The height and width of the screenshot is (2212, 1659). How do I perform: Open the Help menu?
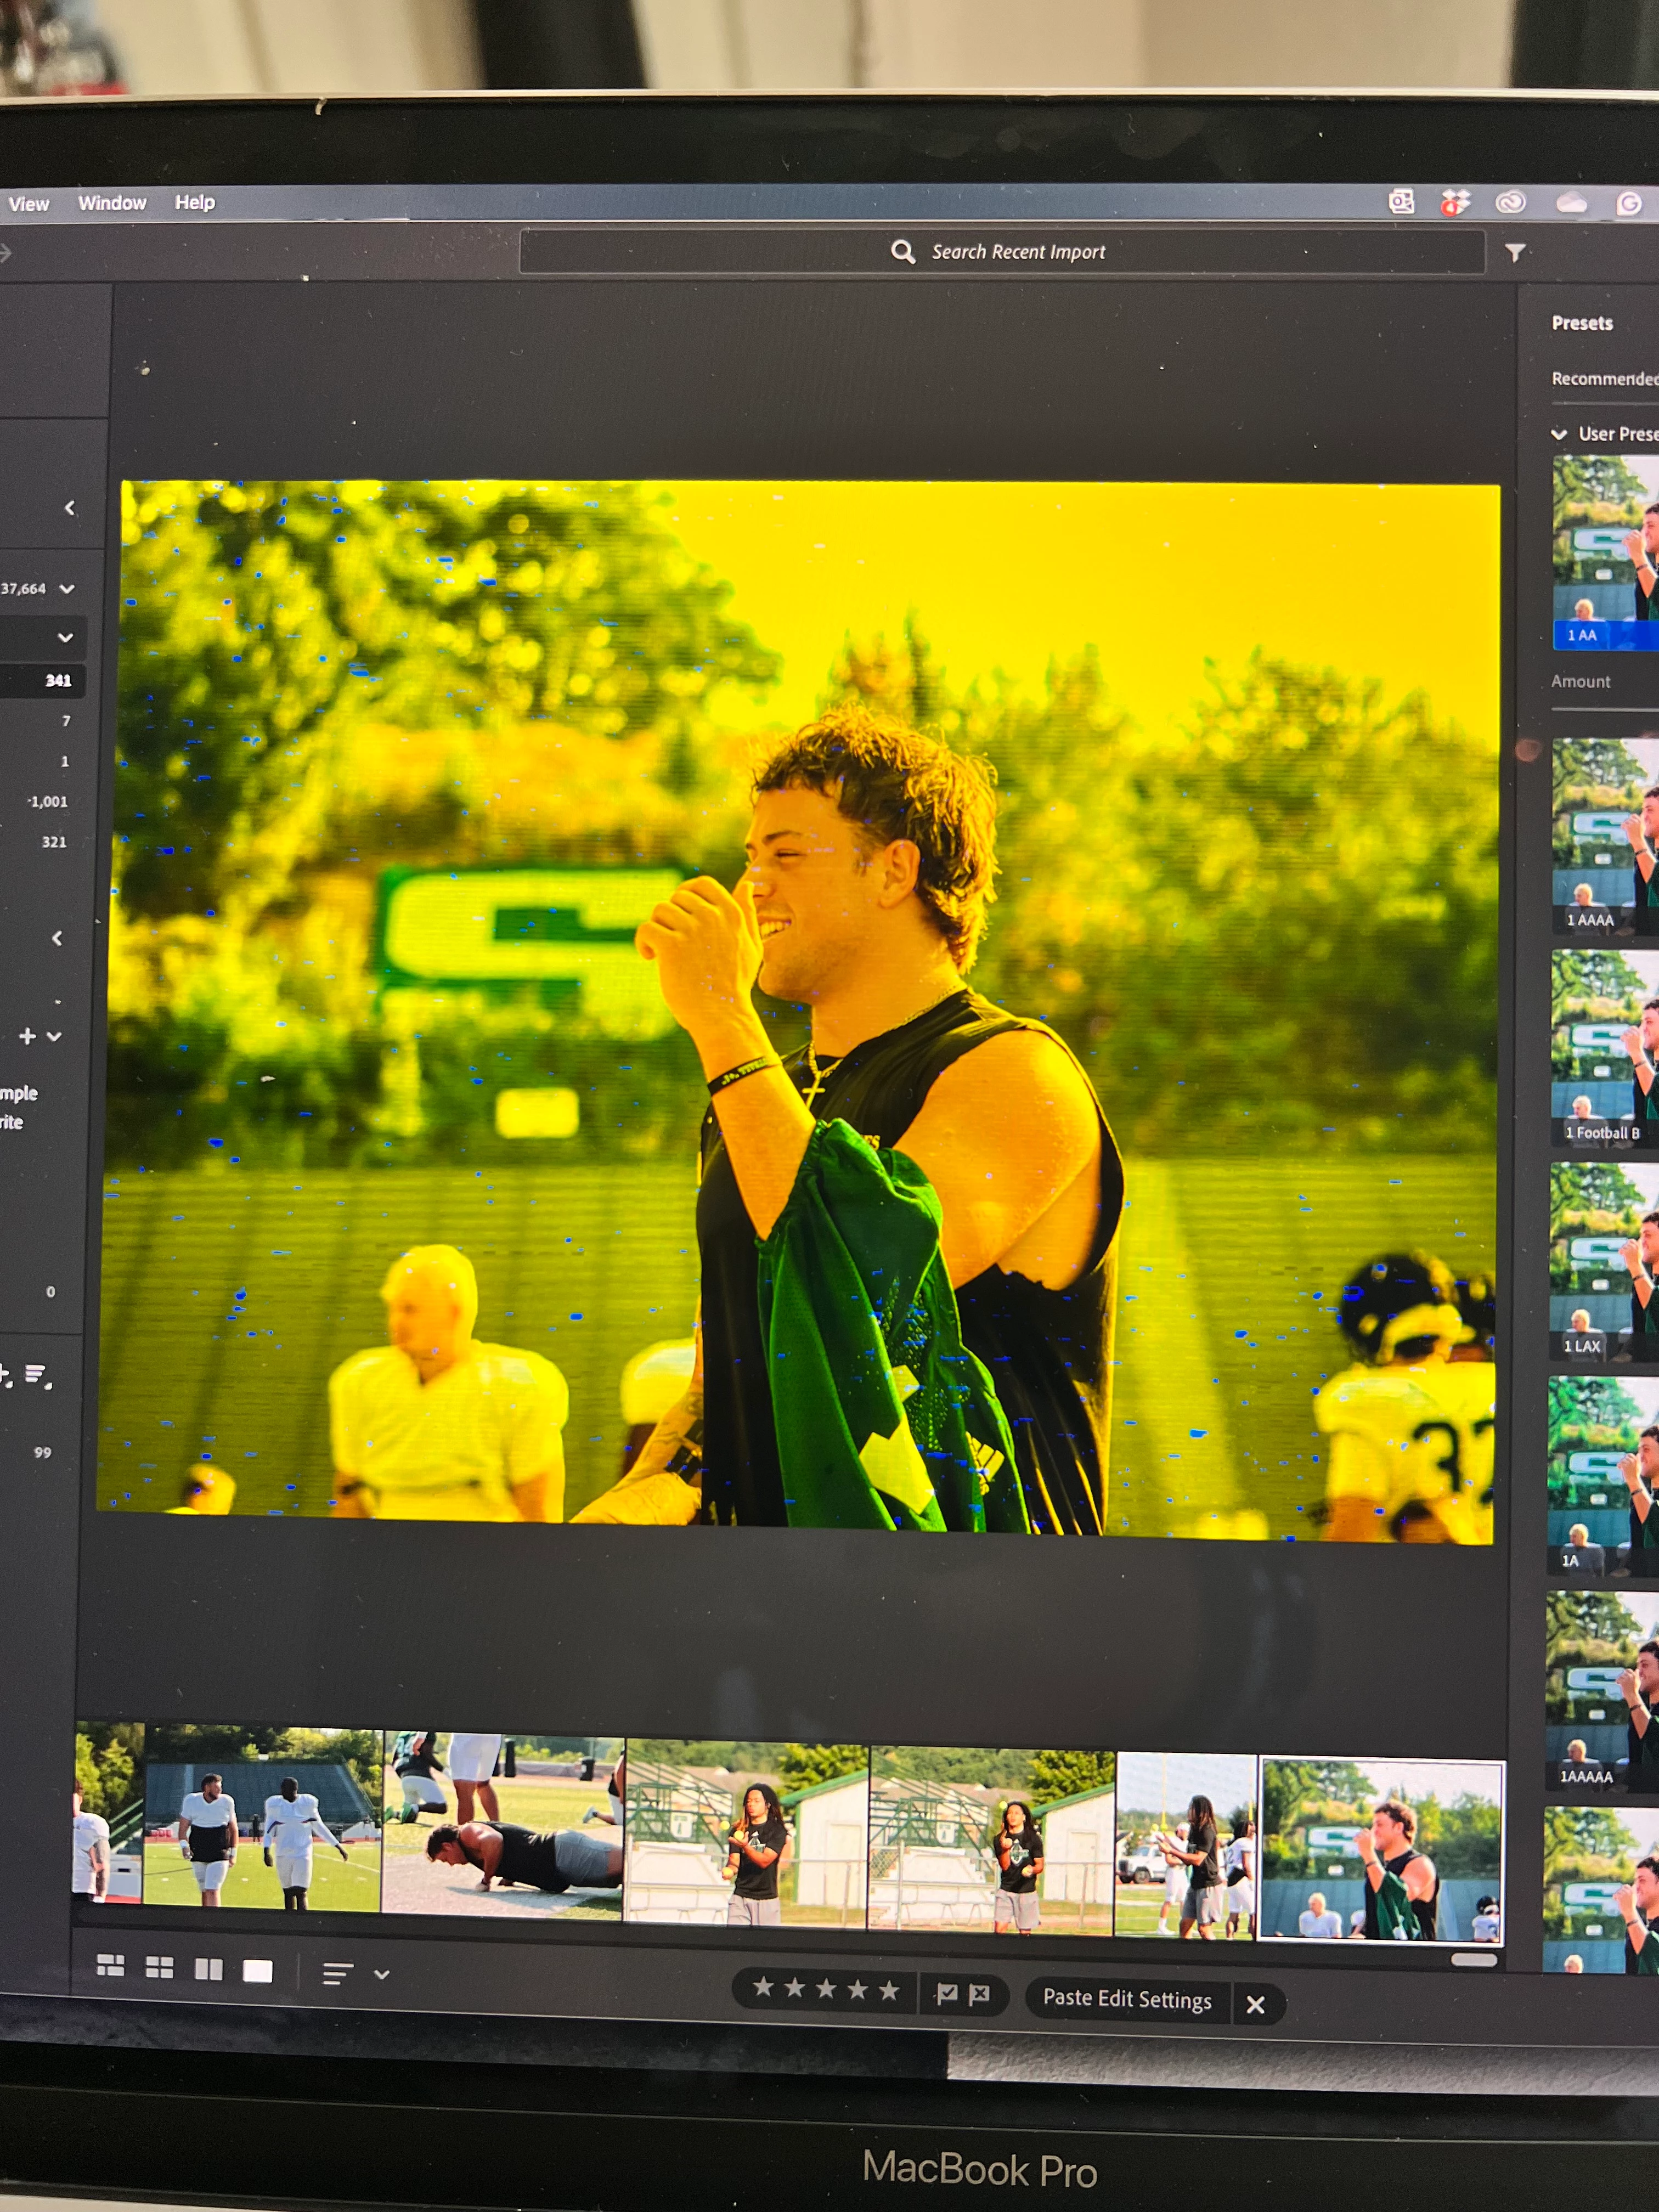pos(195,203)
